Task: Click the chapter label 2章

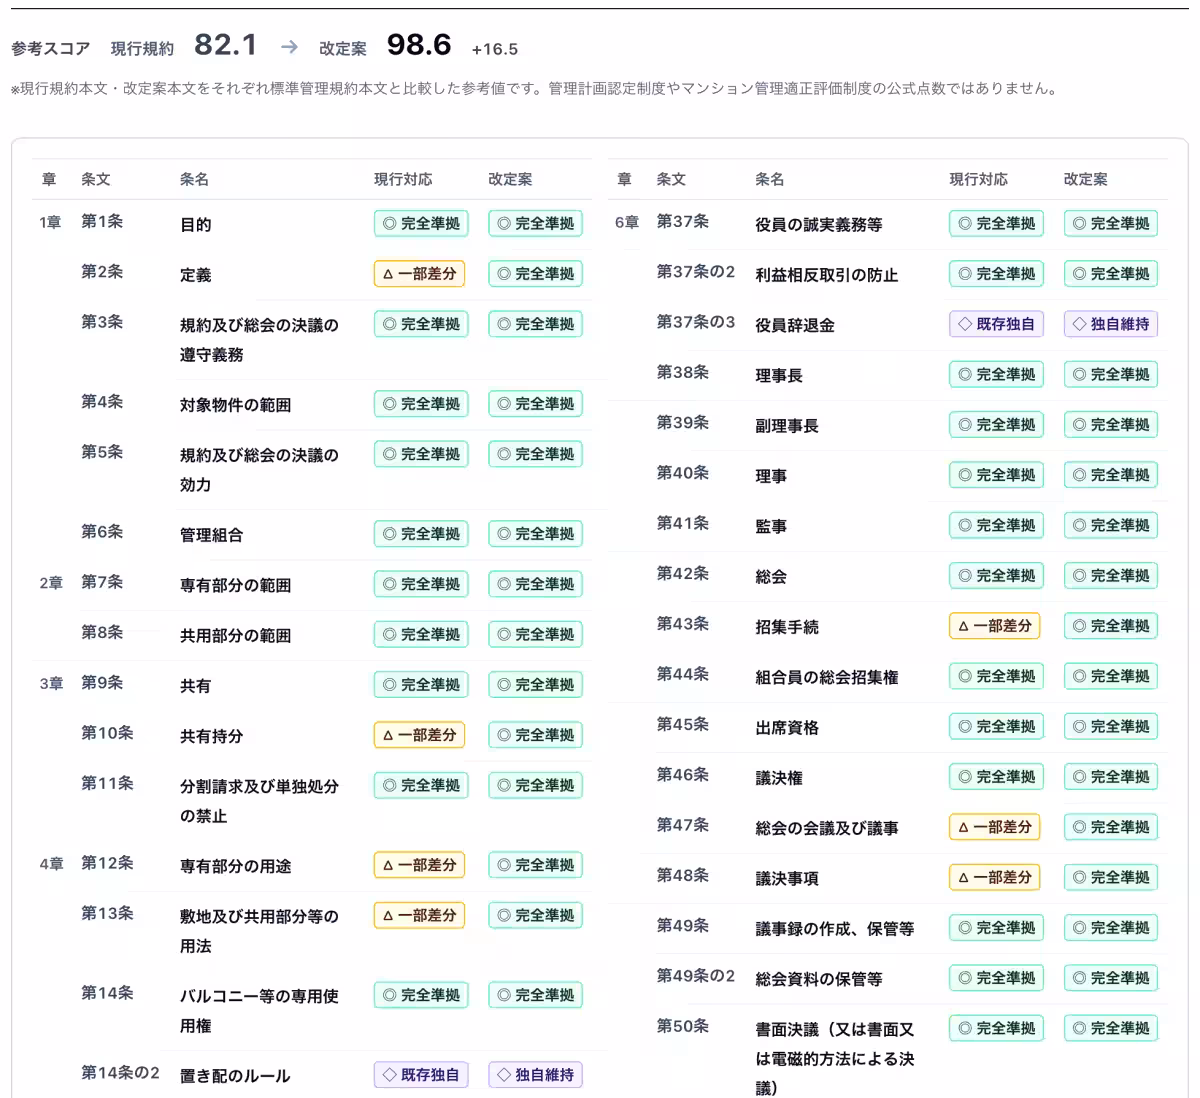Action: (51, 582)
